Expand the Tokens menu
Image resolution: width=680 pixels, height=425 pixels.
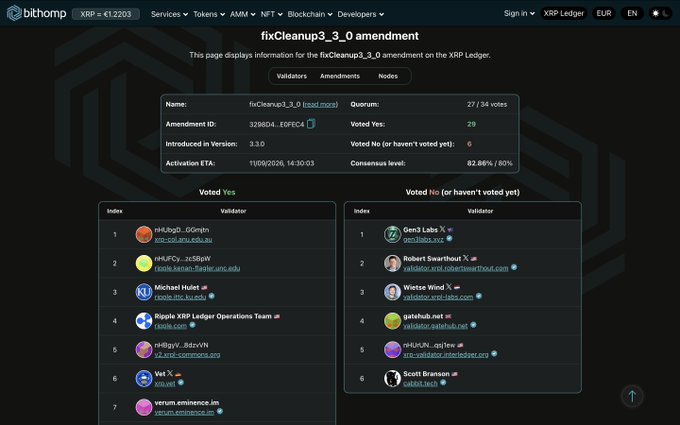(209, 14)
